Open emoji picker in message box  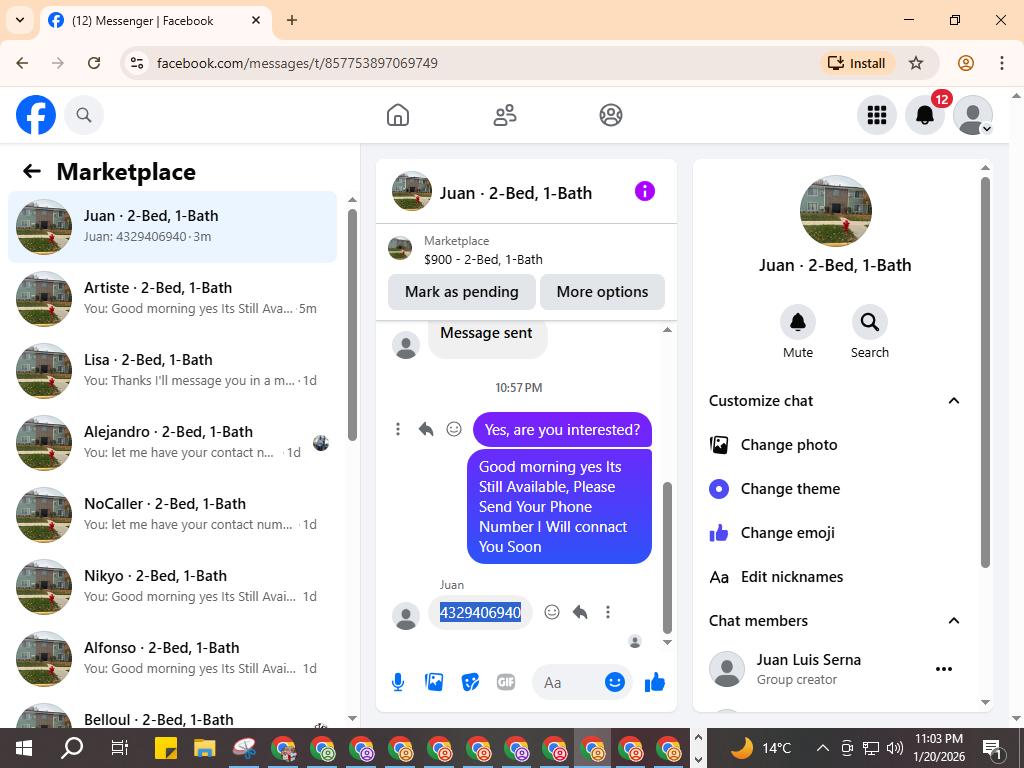pyautogui.click(x=615, y=682)
